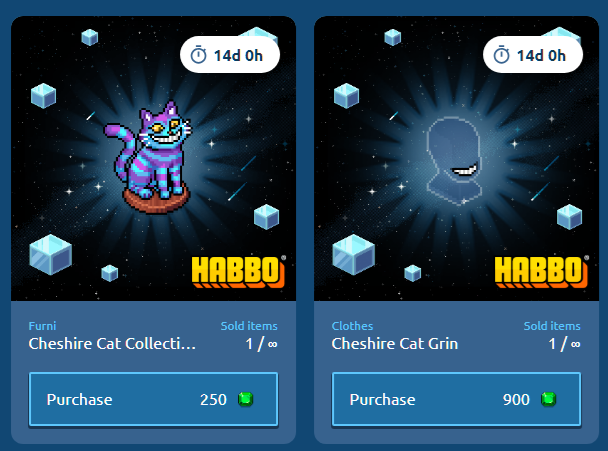This screenshot has width=608, height=451.
Task: Click the Cheshire Cat Grin head image
Action: pyautogui.click(x=454, y=161)
